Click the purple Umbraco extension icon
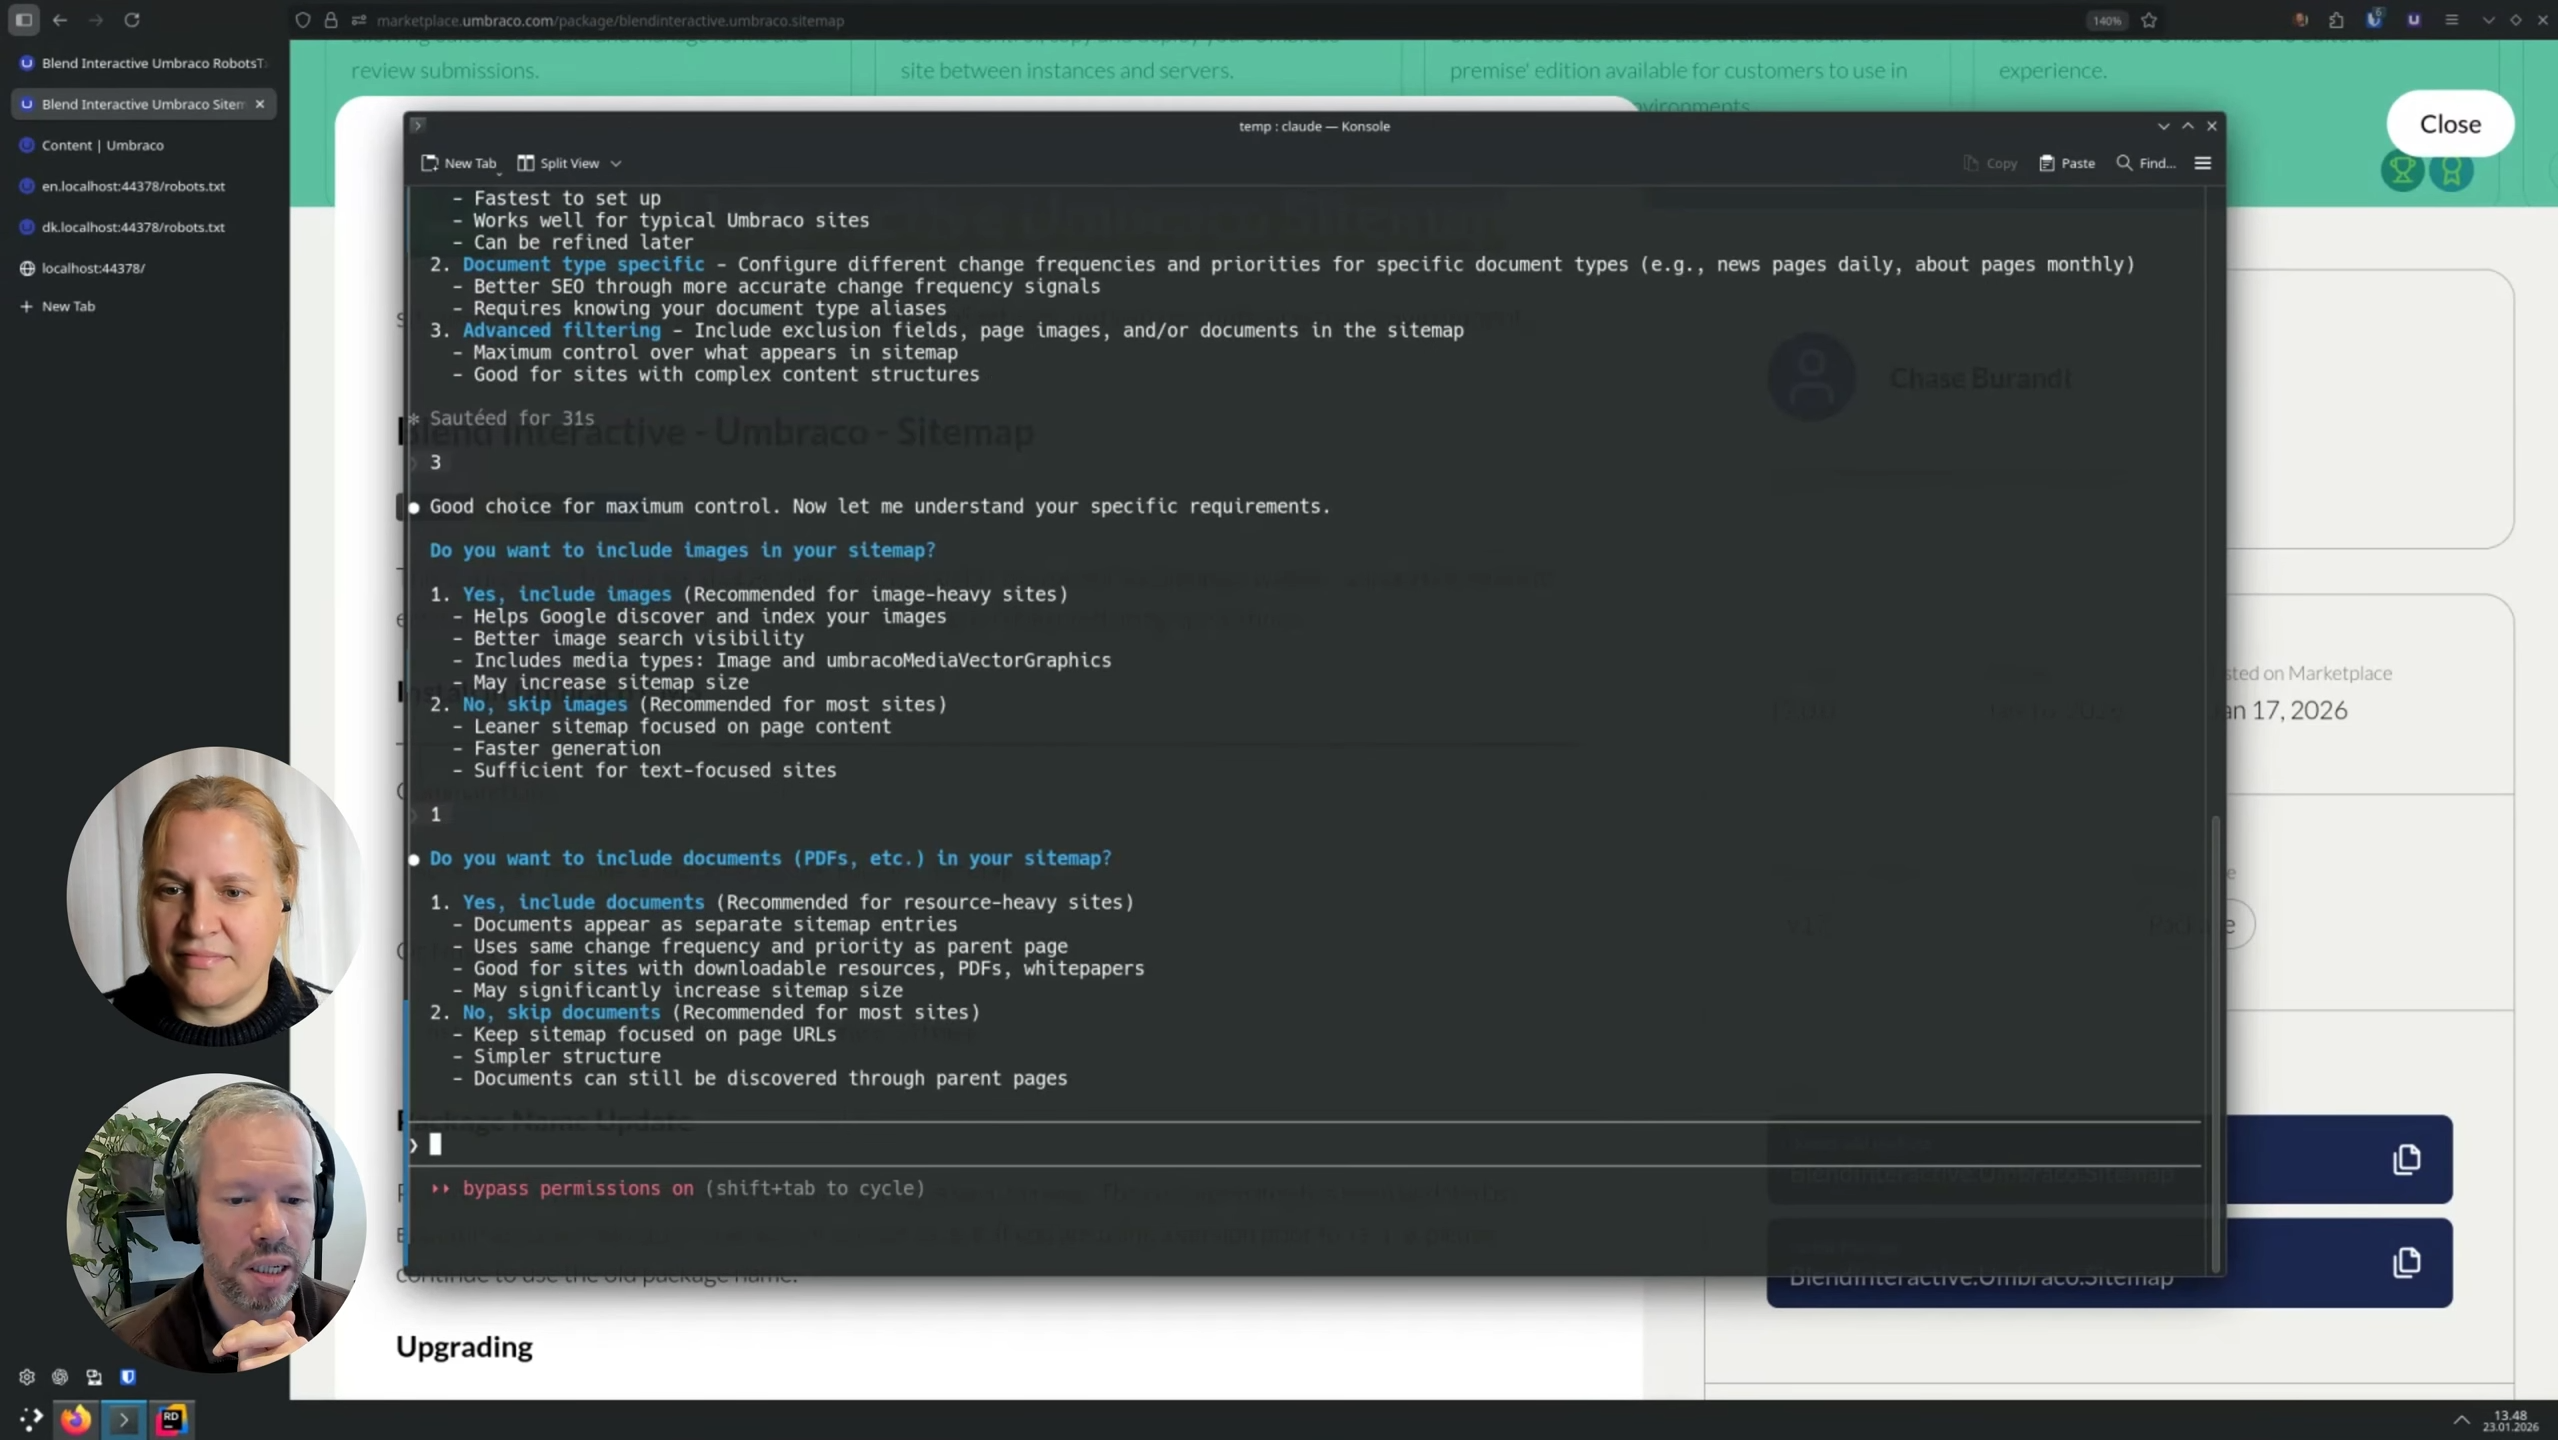The height and width of the screenshot is (1440, 2558). [2414, 20]
